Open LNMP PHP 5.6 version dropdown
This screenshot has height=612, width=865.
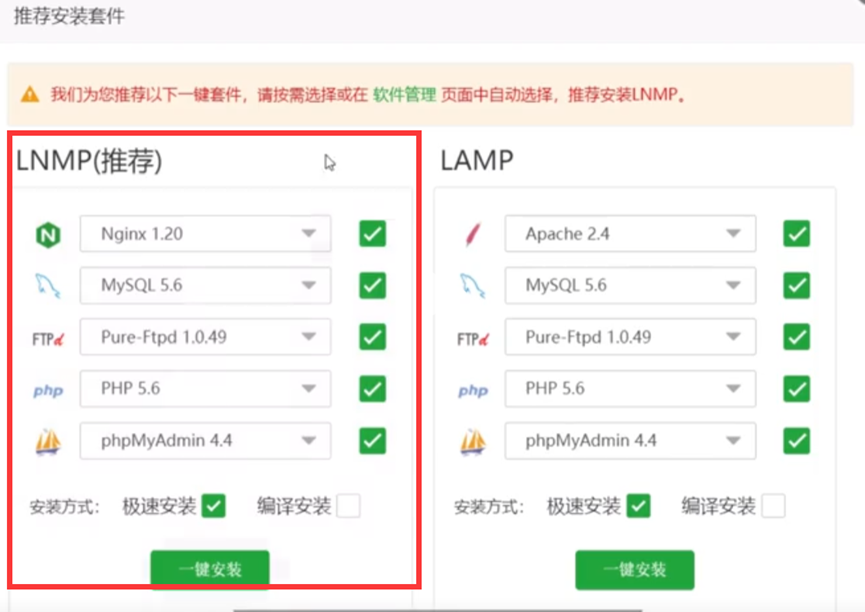coord(205,389)
